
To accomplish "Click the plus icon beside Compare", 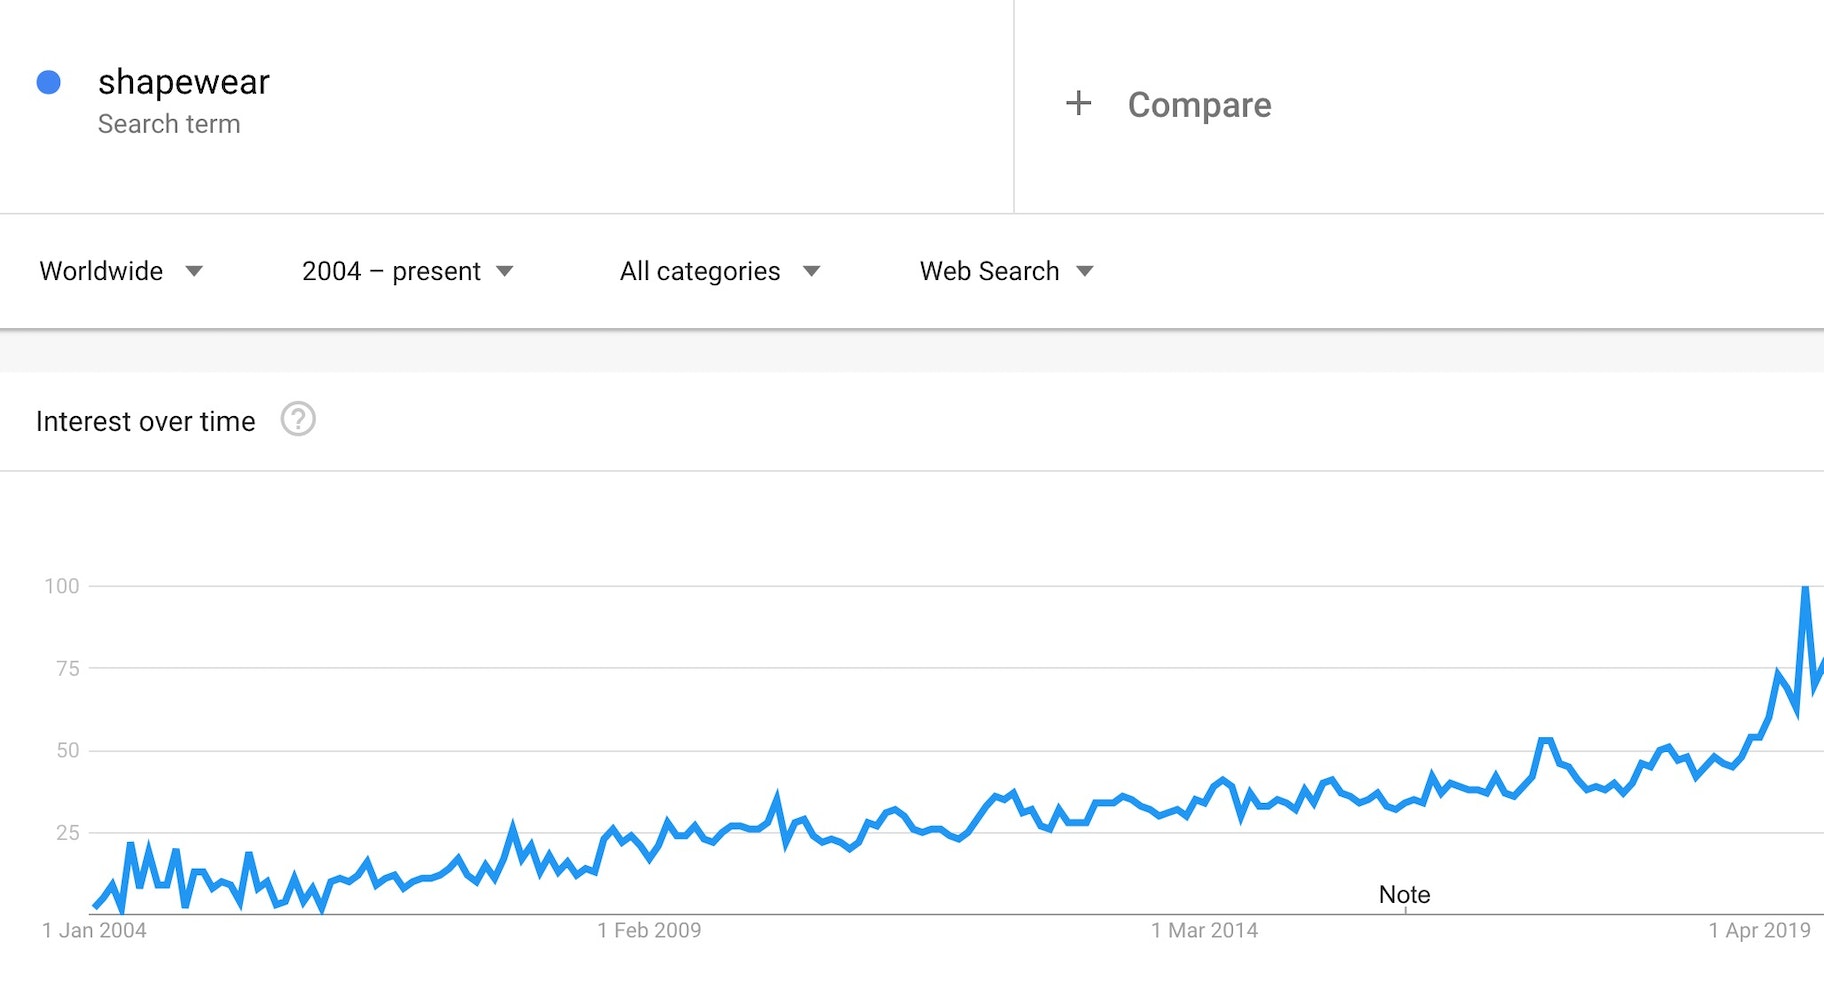I will (1078, 103).
